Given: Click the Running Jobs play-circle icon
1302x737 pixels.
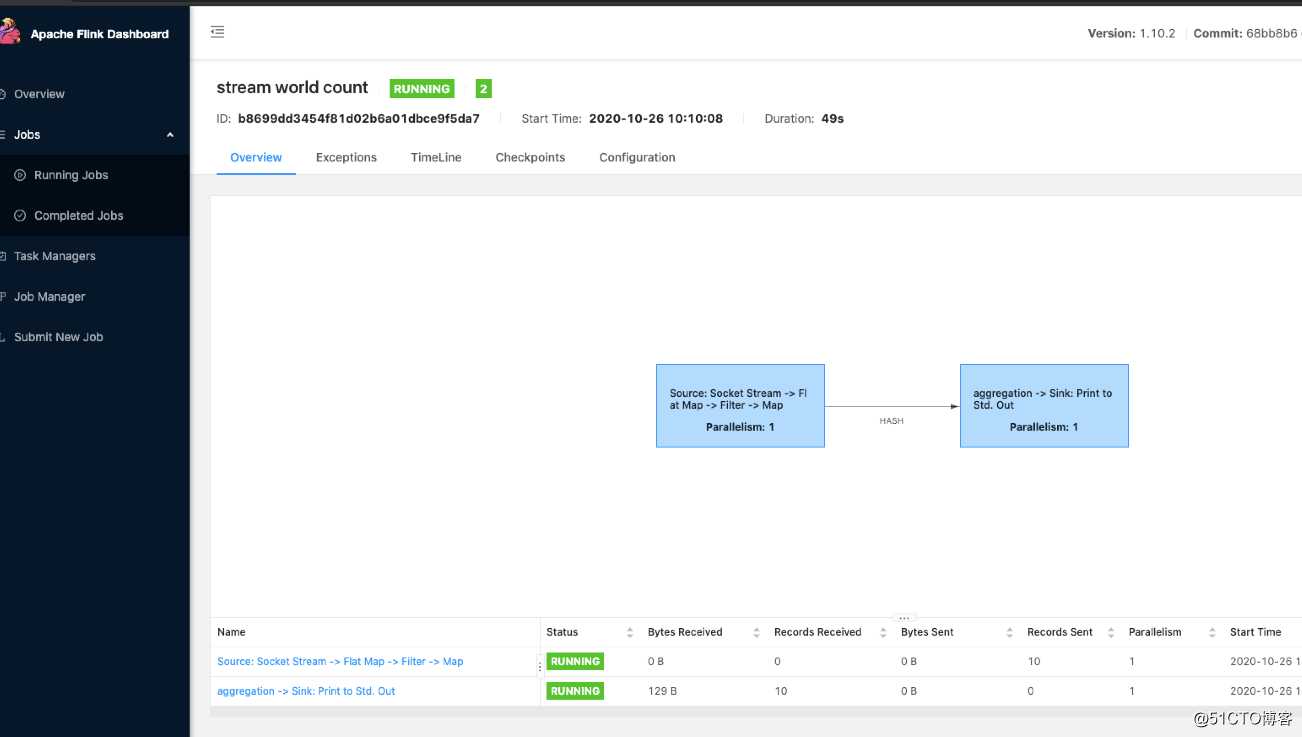Looking at the screenshot, I should pyautogui.click(x=20, y=175).
